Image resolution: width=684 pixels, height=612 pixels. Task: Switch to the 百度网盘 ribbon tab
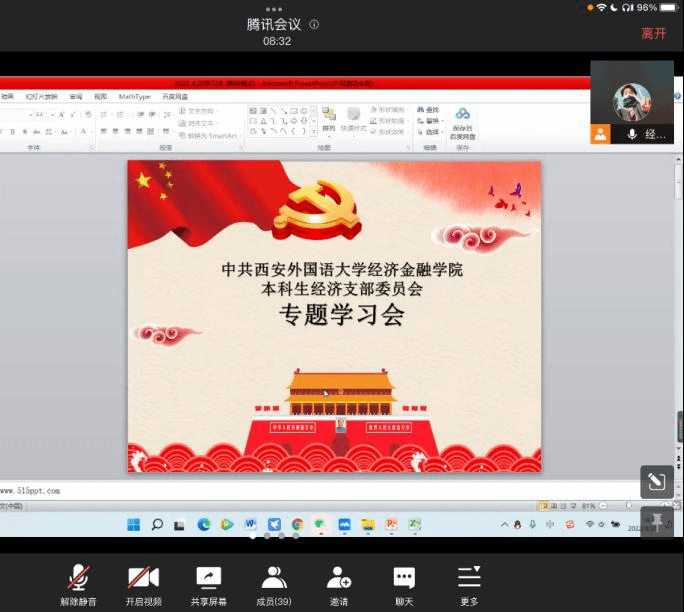tap(173, 97)
